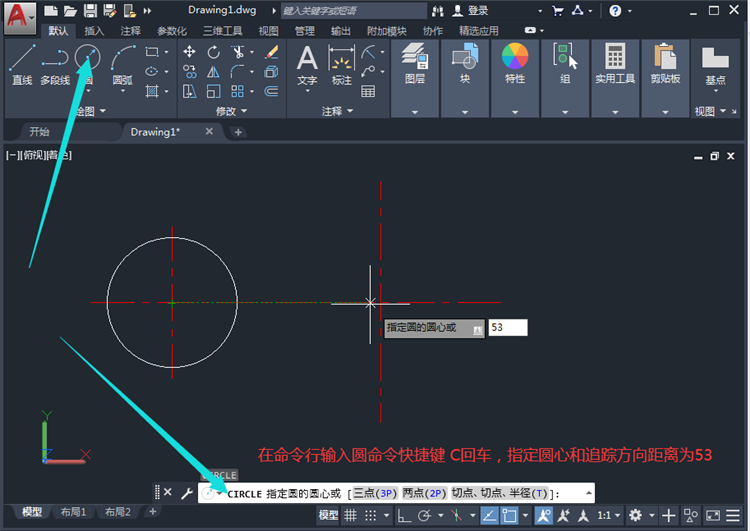Select the Tan Tan Radius (T) option
This screenshot has width=750, height=531.
click(x=500, y=493)
